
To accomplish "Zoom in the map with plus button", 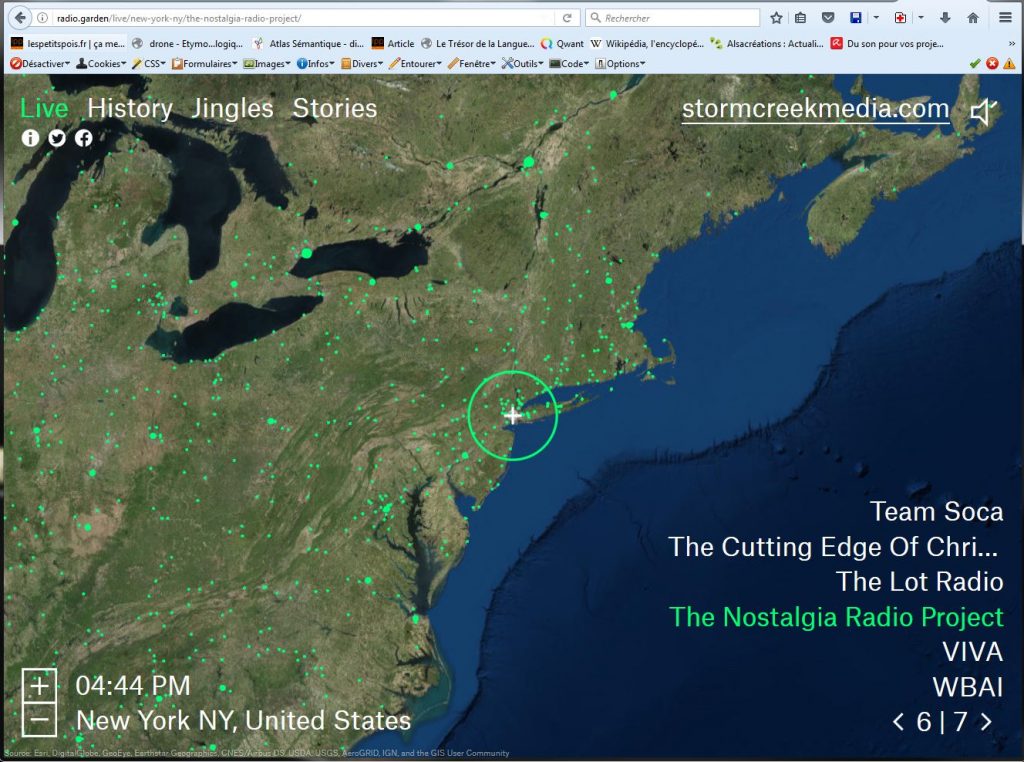I will tap(39, 686).
